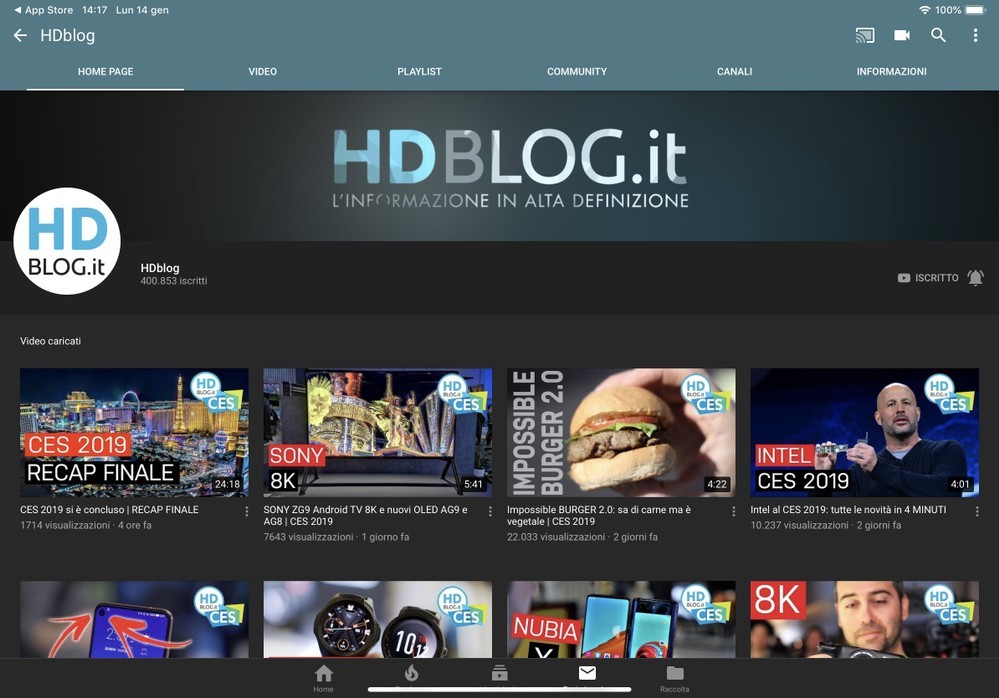
Task: Open the Subscriptions icon in bottom bar
Action: tap(500, 673)
